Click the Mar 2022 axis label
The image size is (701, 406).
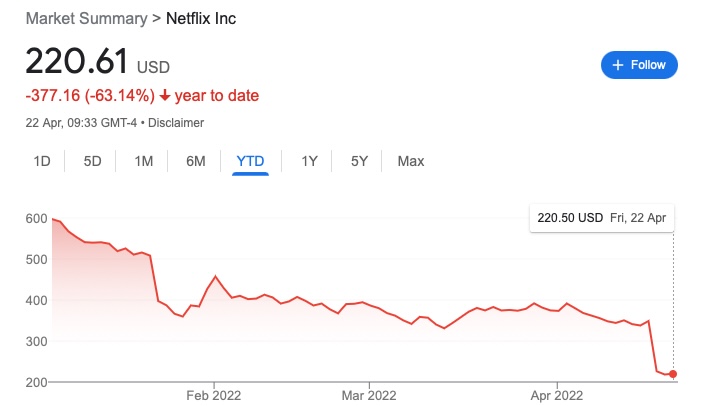[369, 395]
